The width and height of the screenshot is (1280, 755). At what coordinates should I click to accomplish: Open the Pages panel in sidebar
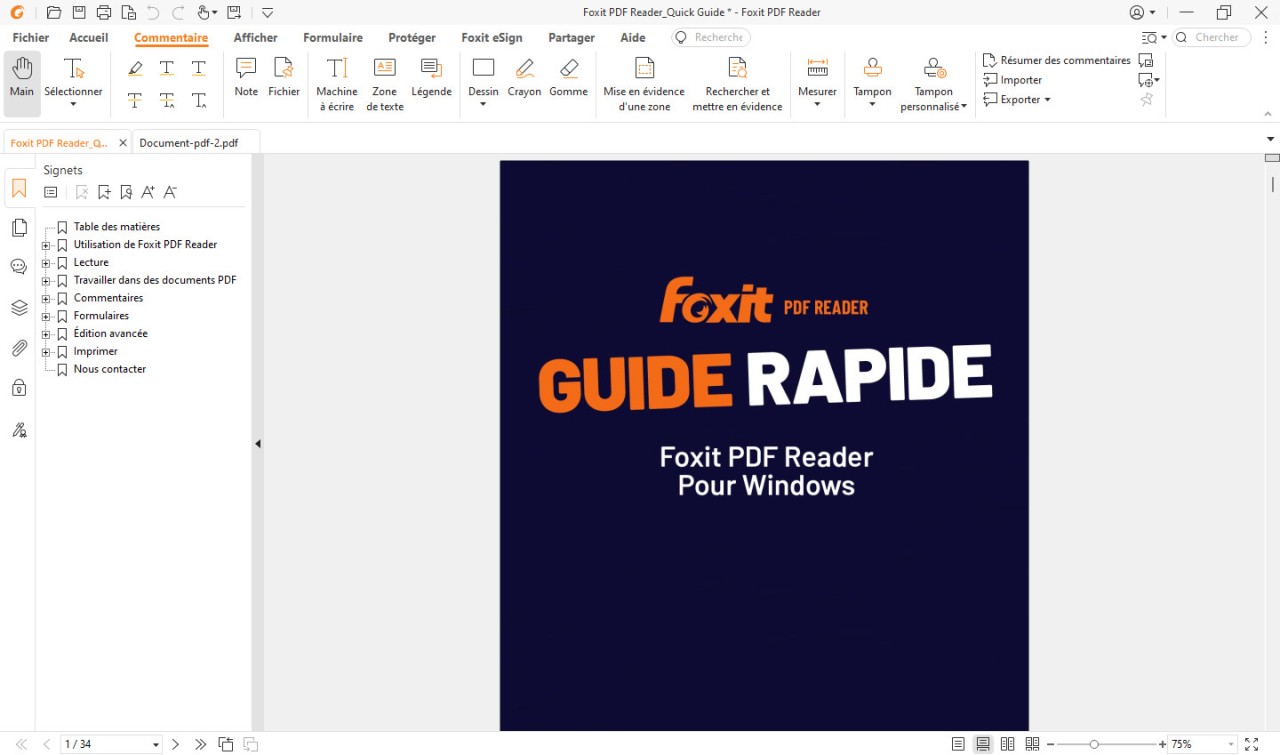(x=18, y=227)
